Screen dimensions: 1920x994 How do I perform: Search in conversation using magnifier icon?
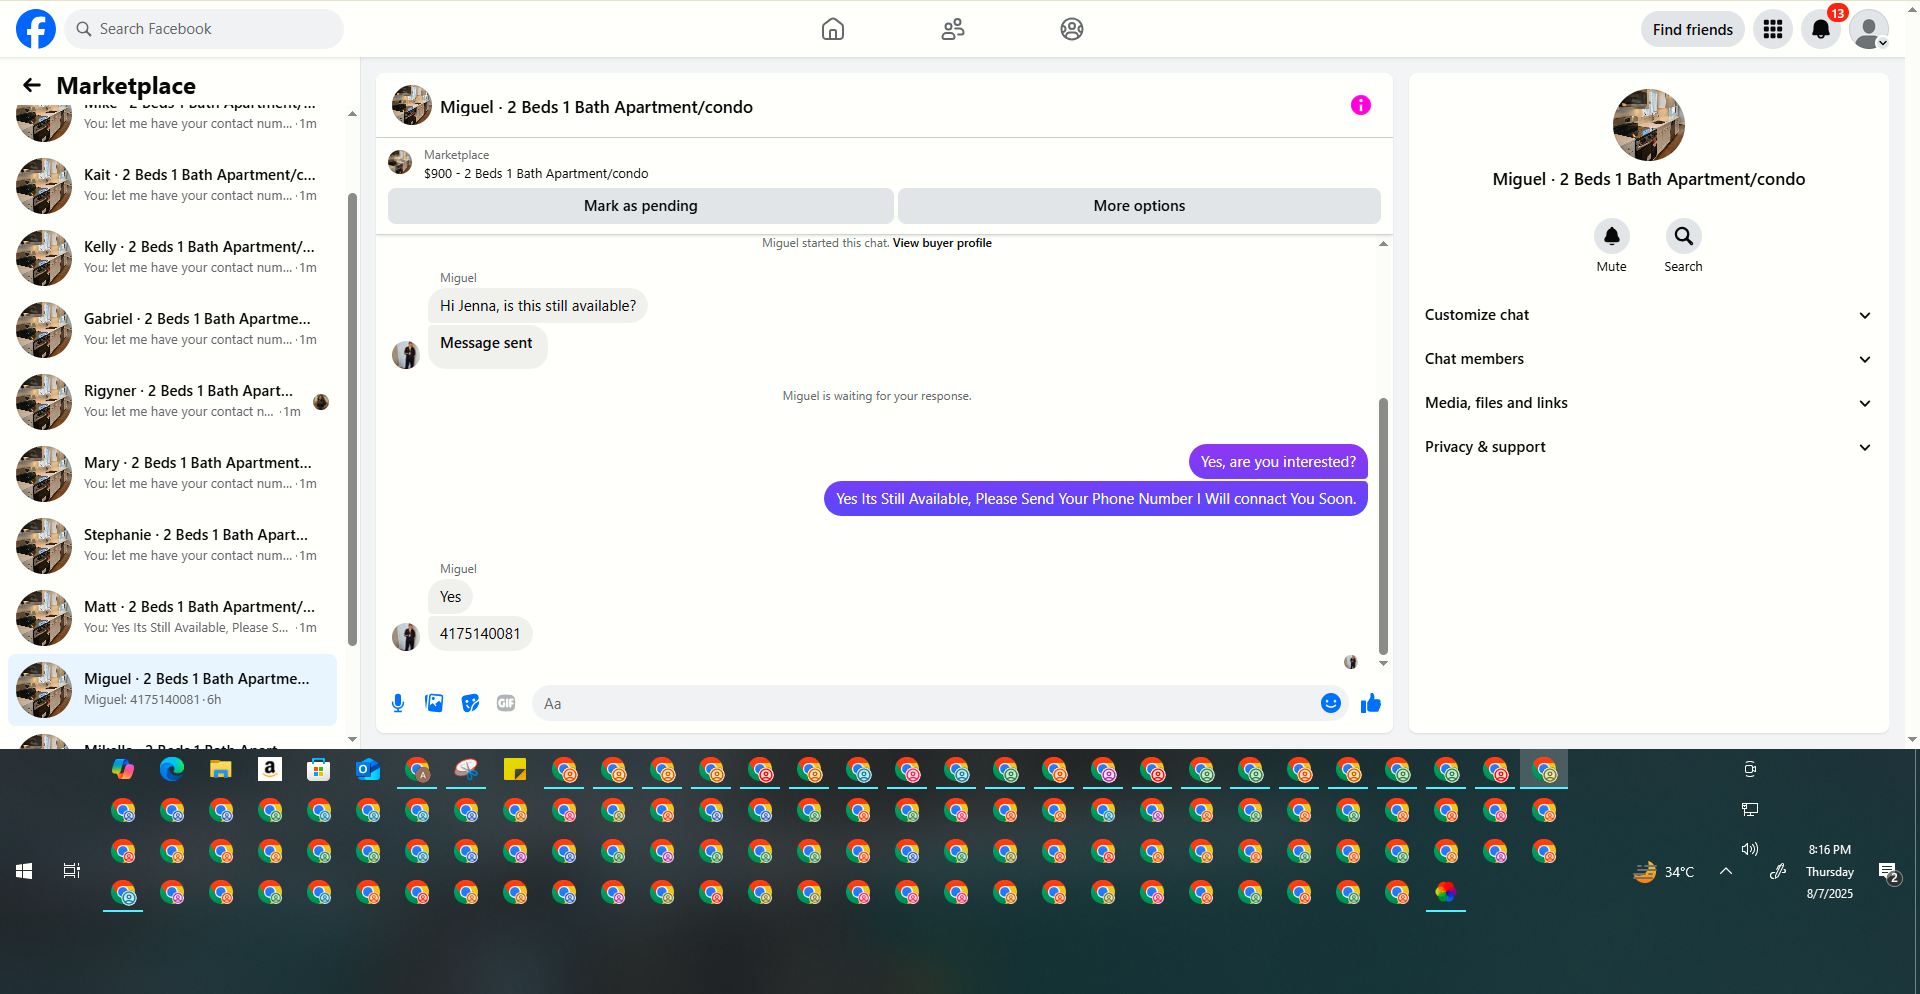click(x=1684, y=236)
